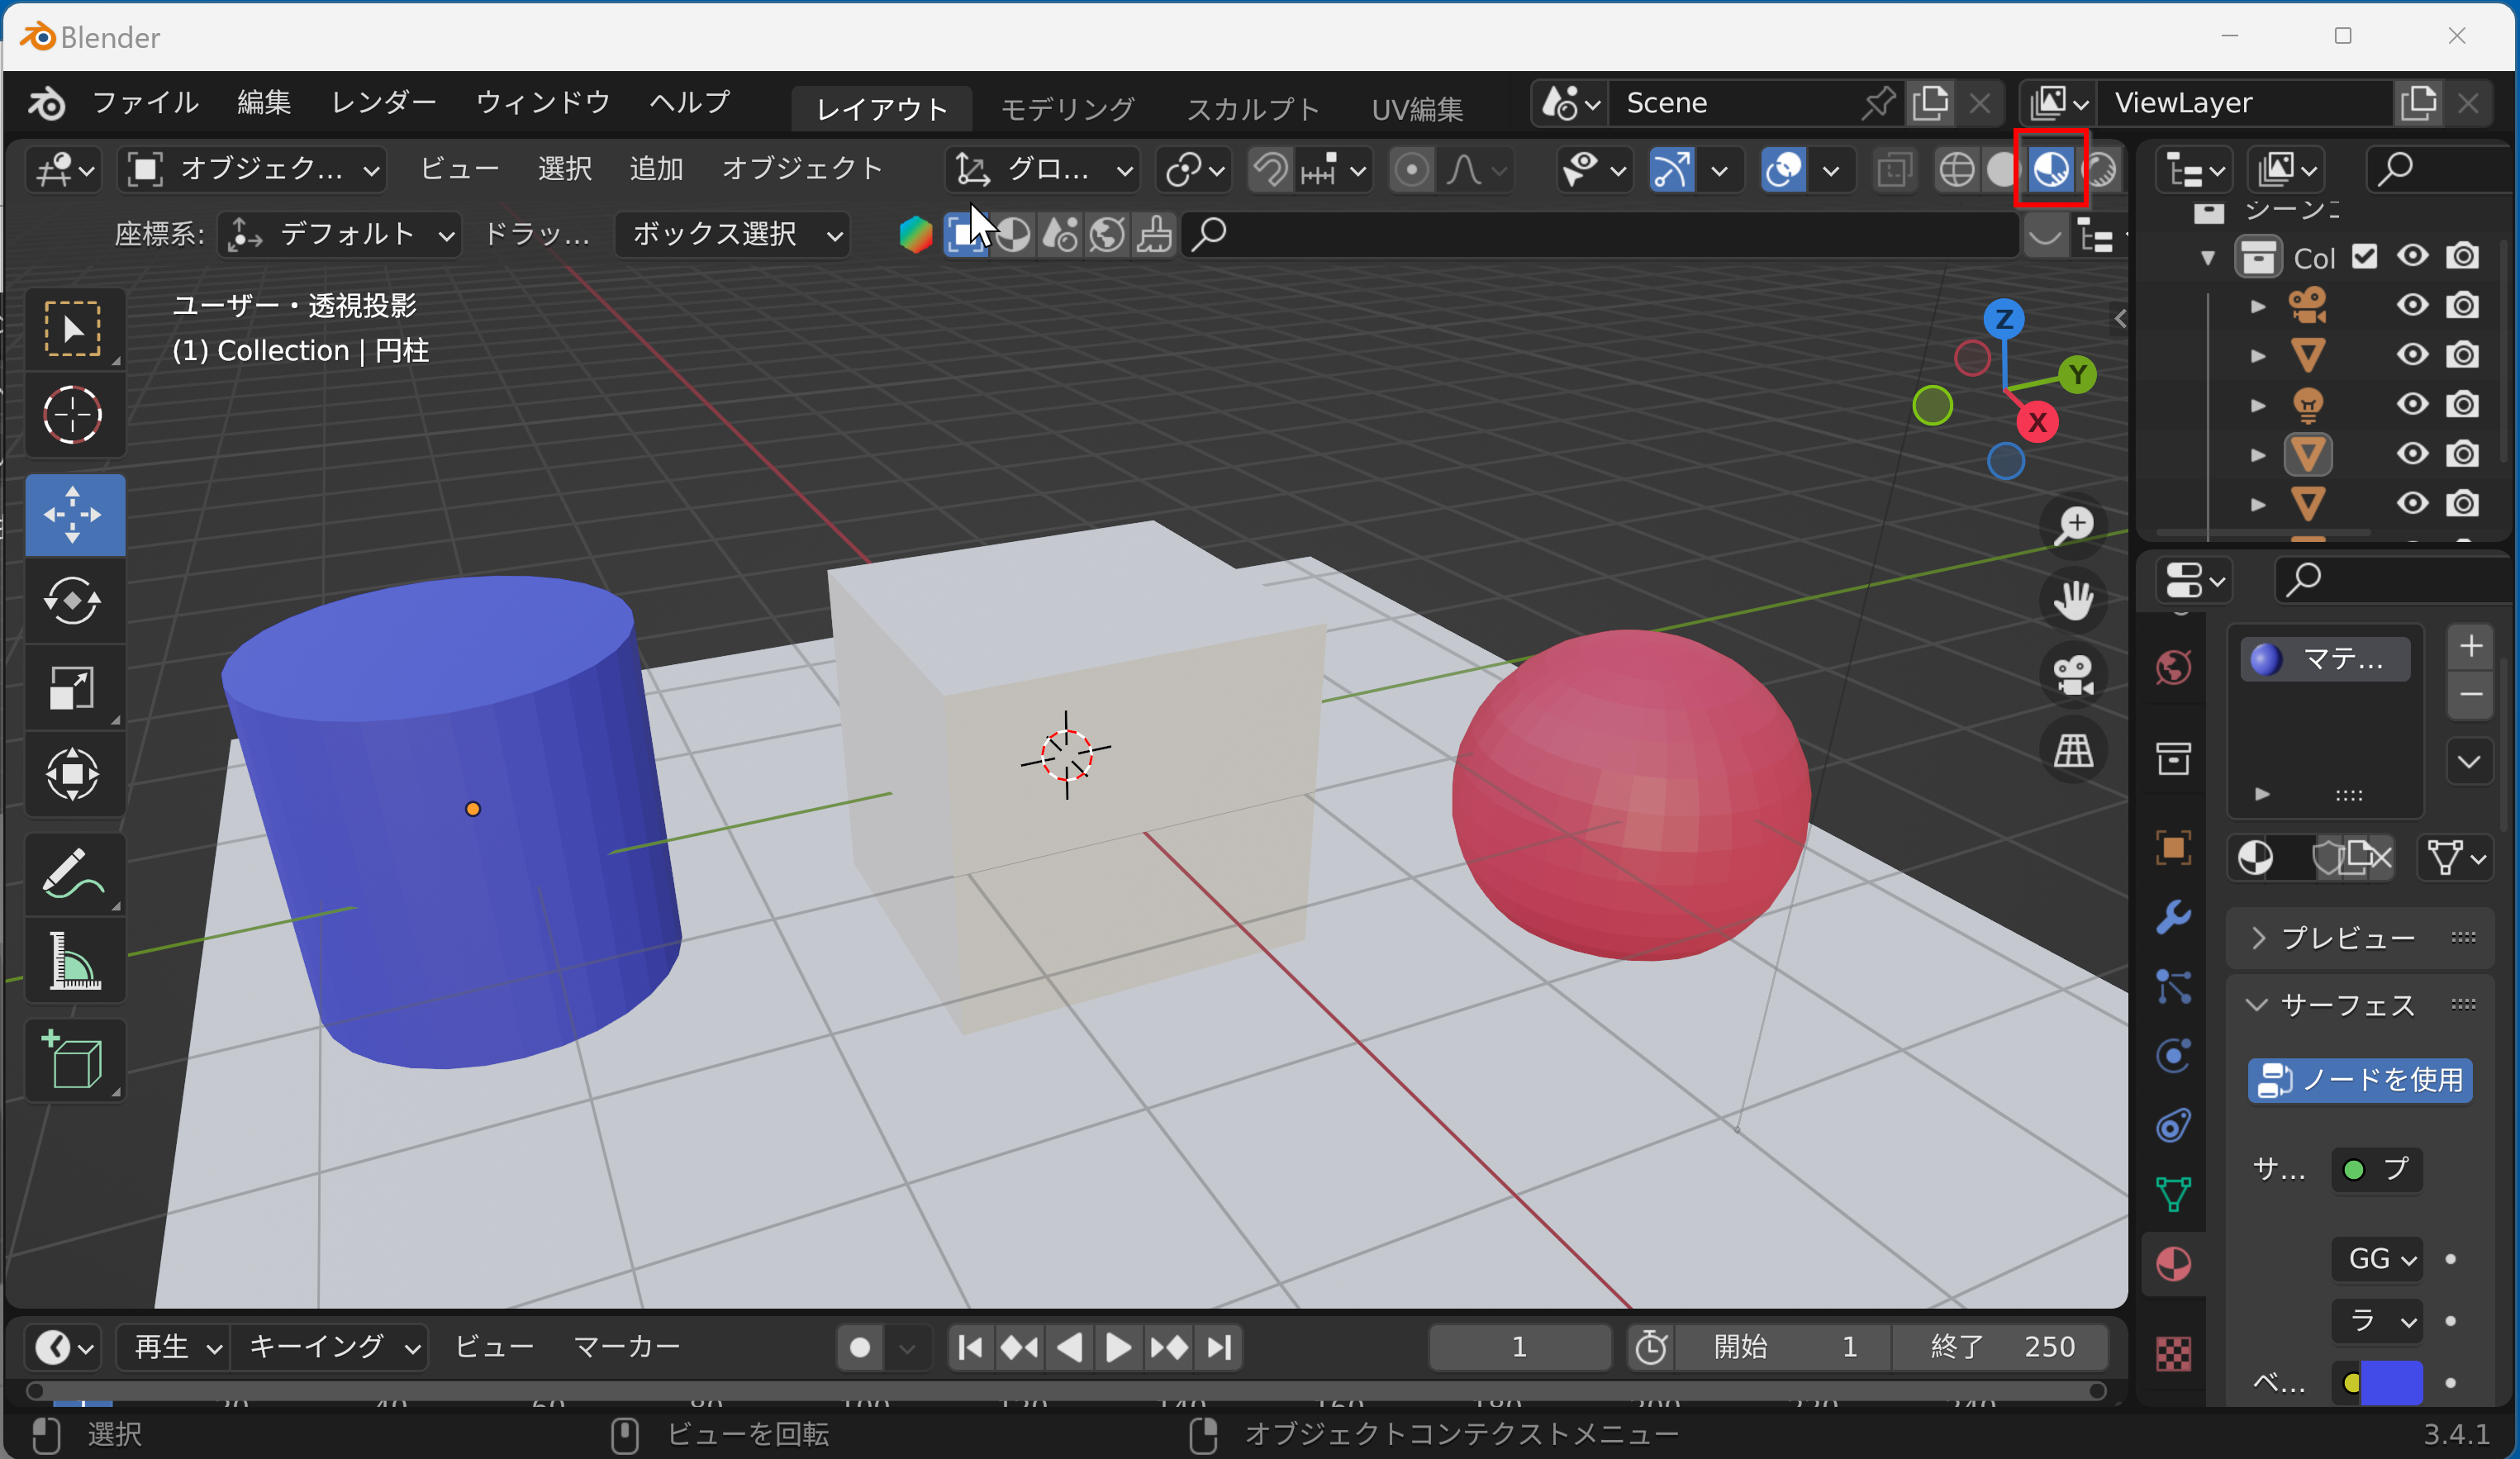Open the Render menu

[383, 103]
